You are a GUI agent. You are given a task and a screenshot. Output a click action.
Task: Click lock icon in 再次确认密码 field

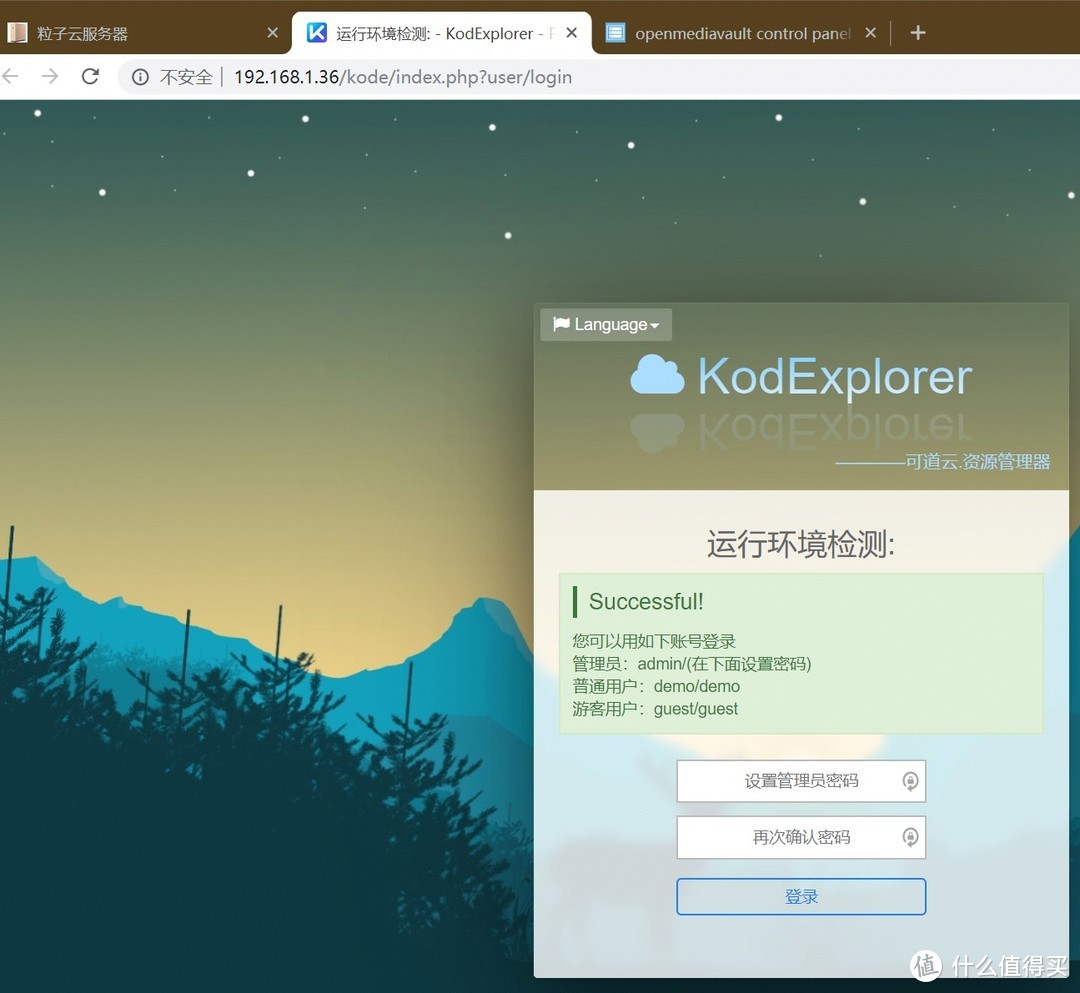[x=910, y=837]
